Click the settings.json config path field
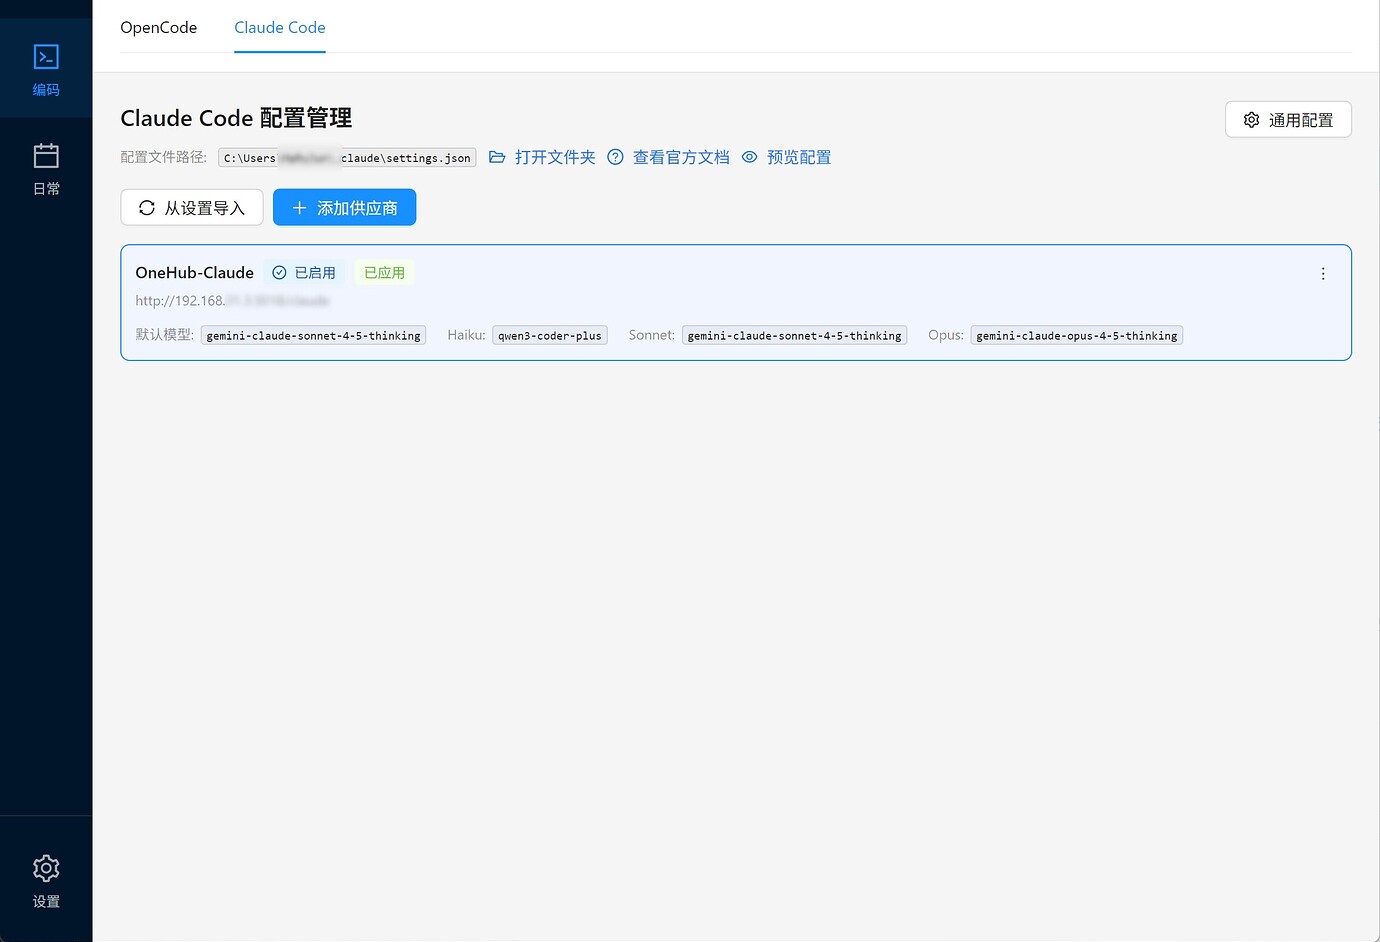Screen dimensions: 1380x942 tap(347, 158)
